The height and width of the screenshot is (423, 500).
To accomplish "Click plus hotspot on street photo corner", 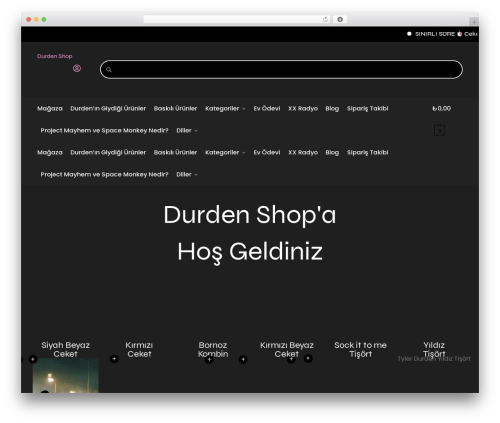I will [x=33, y=359].
